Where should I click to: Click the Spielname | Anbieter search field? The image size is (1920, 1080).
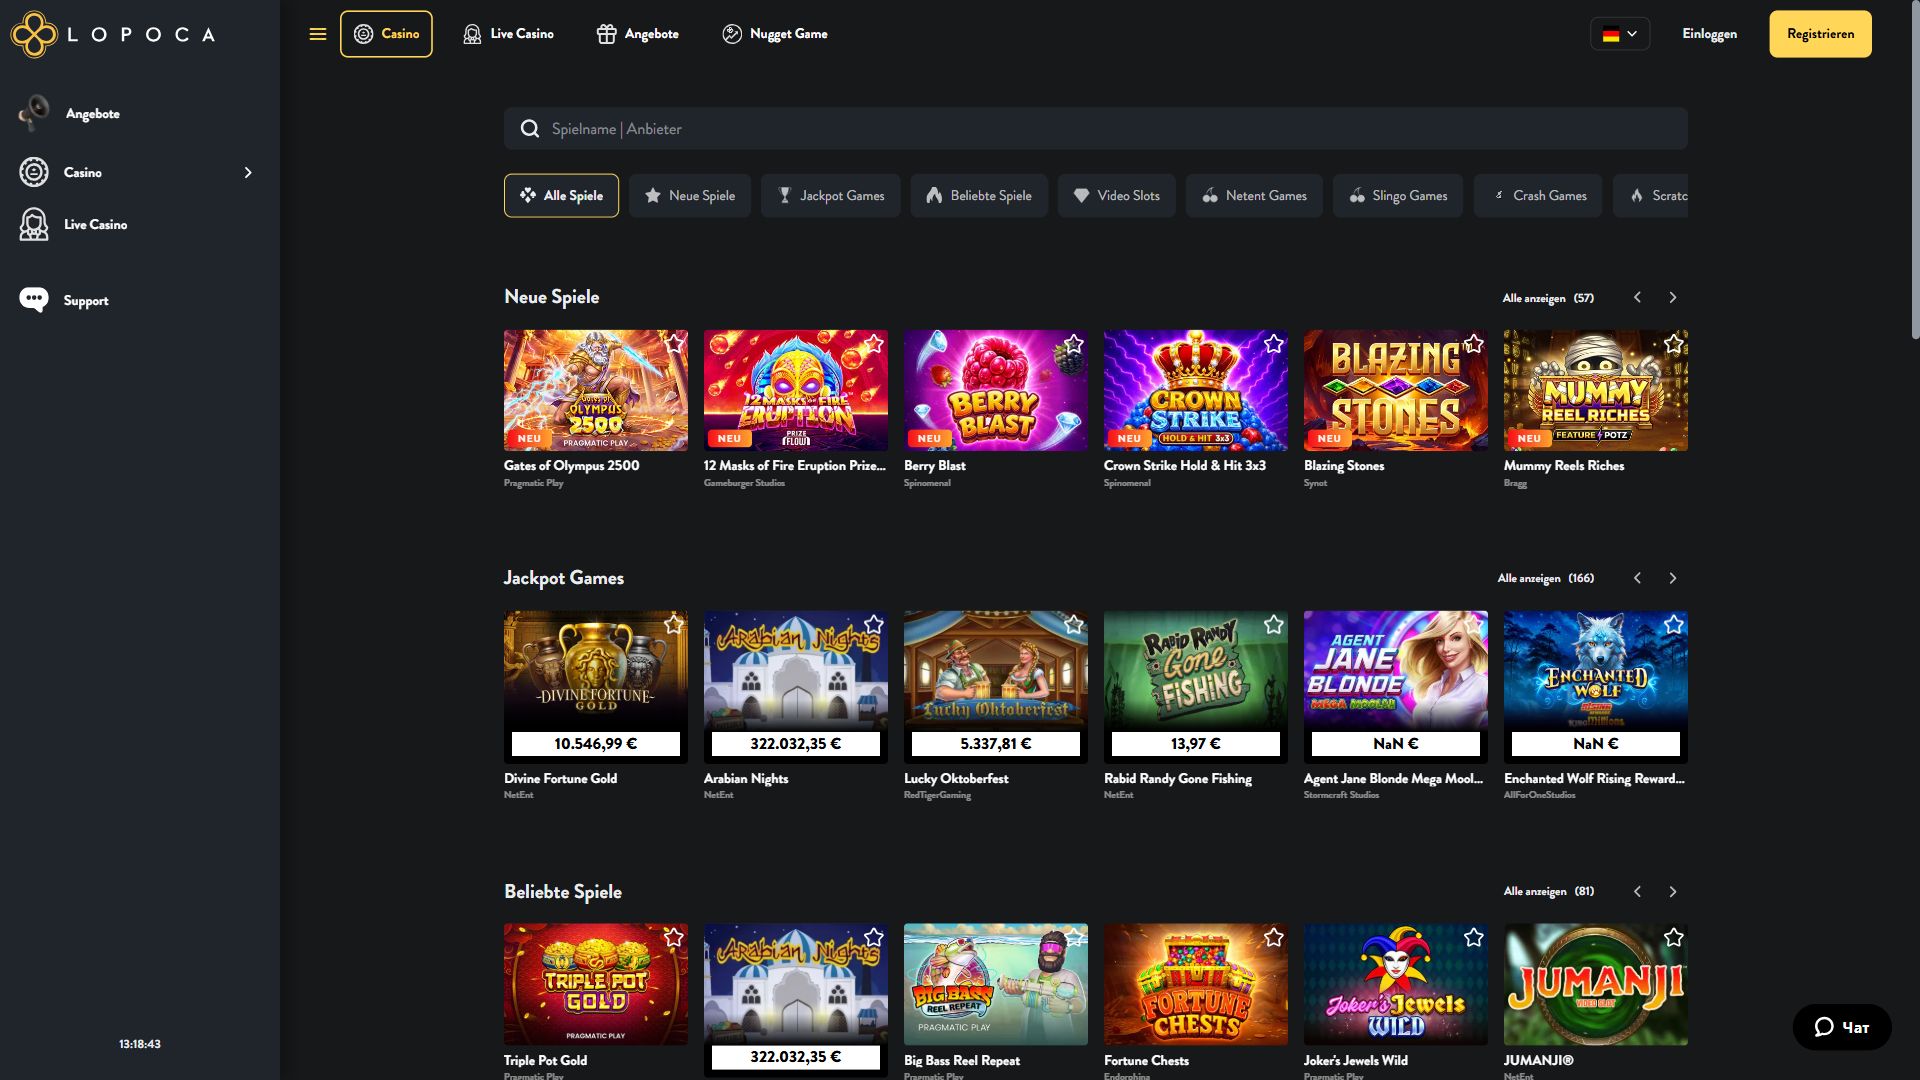point(1096,128)
